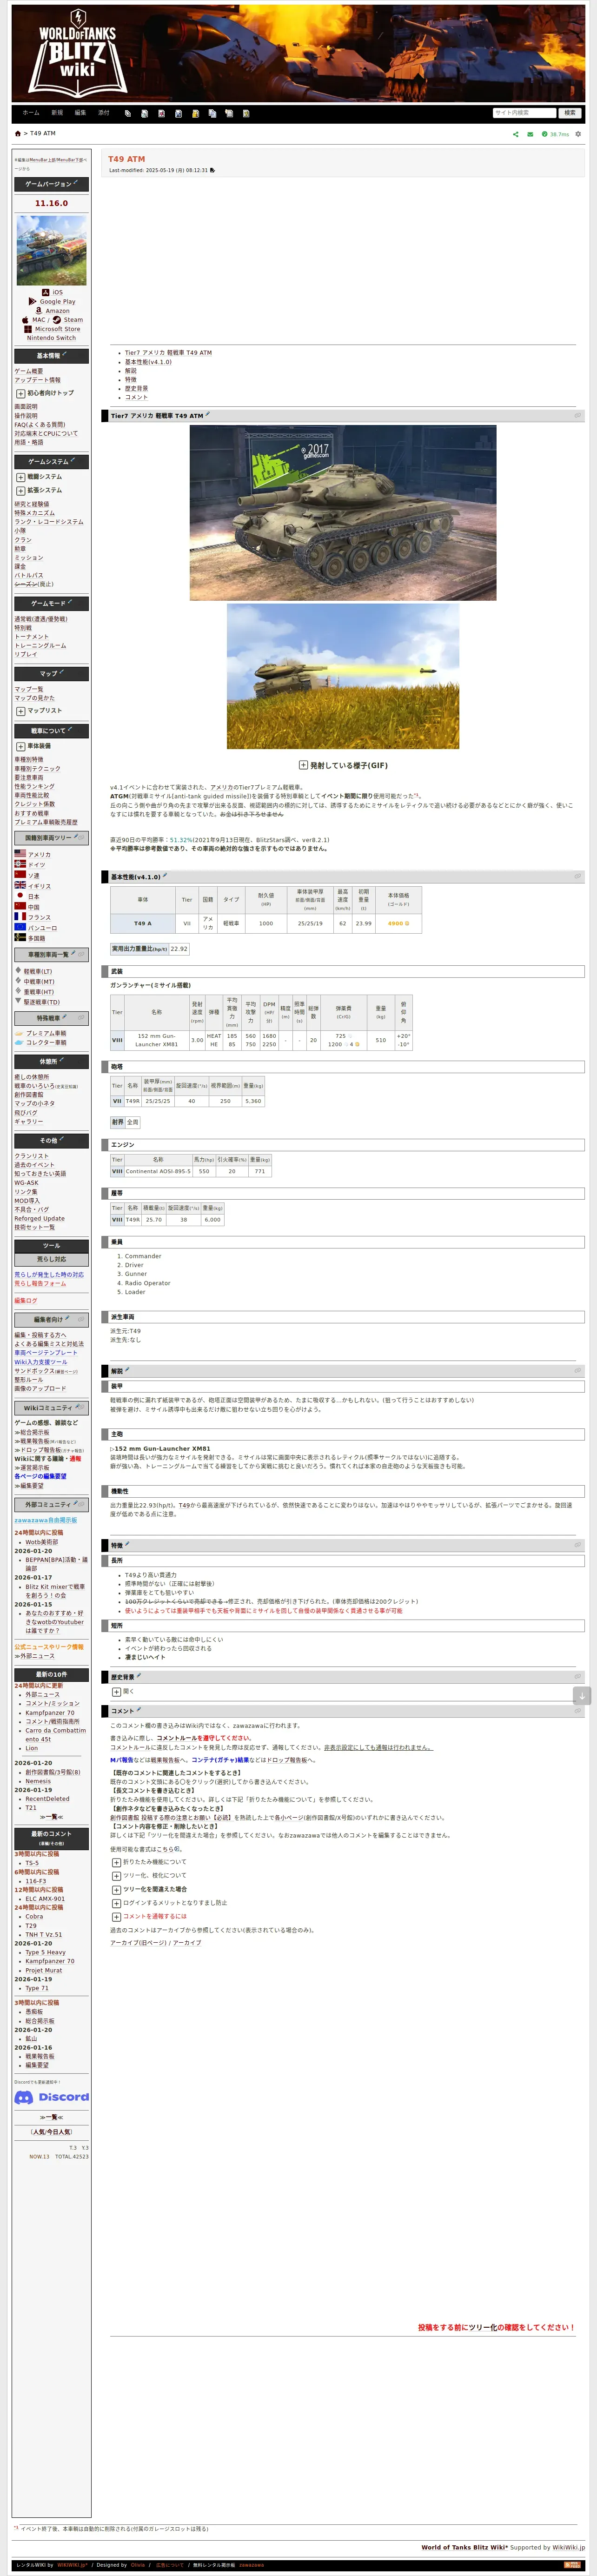
Task: Click the T49 ATM tank render image
Action: click(343, 513)
